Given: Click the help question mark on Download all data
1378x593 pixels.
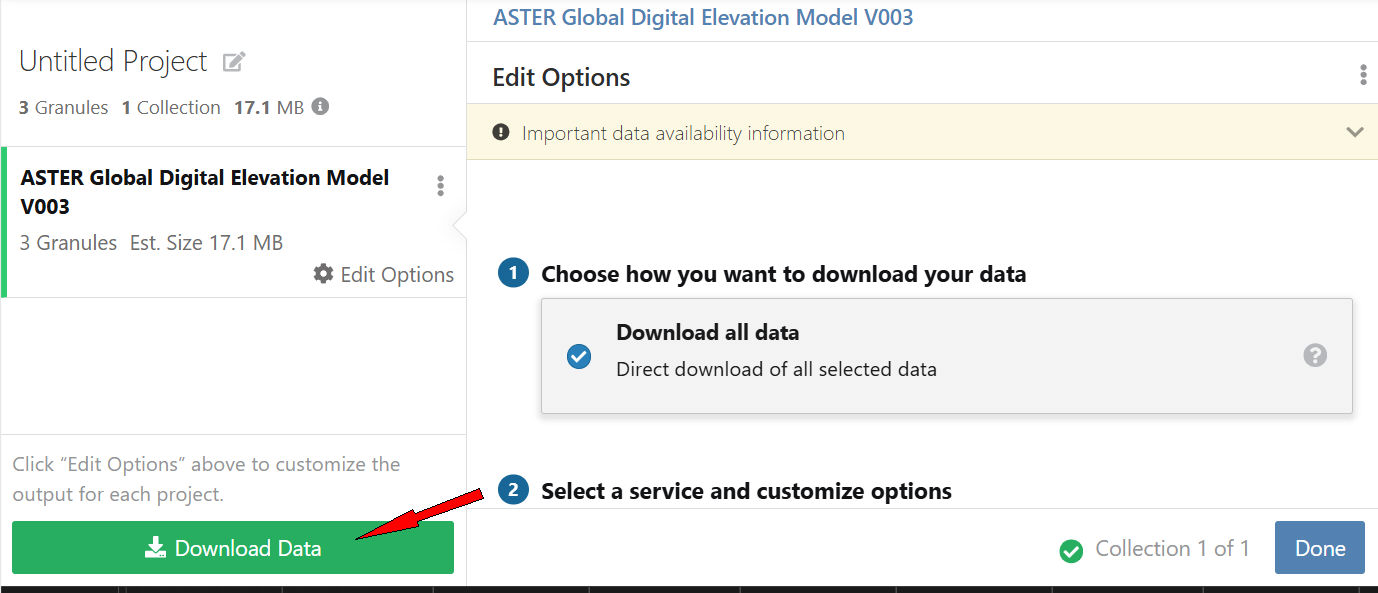Looking at the screenshot, I should point(1315,355).
